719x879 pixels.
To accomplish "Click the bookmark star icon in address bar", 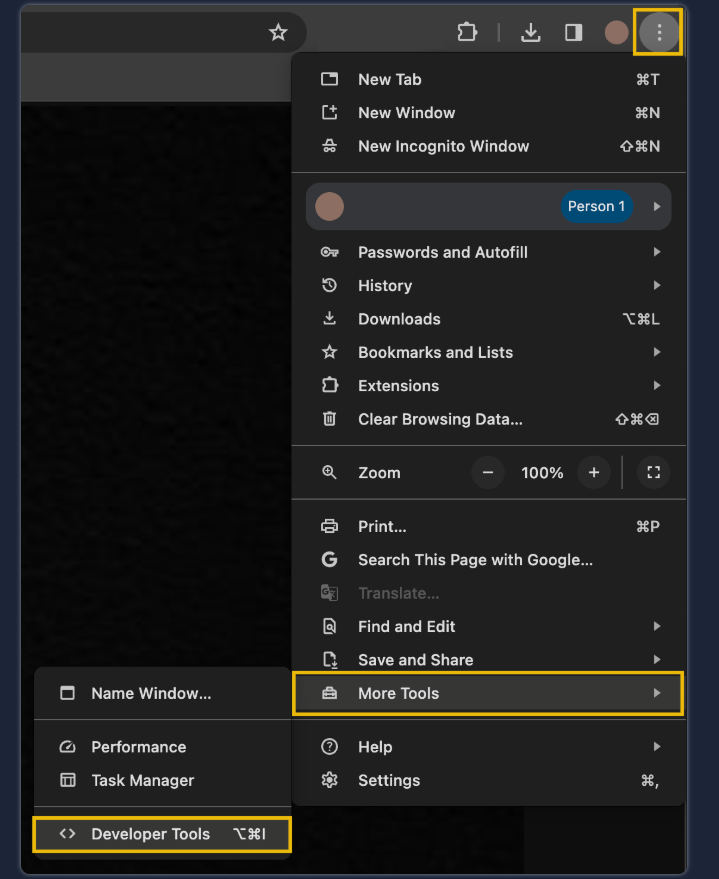I will pos(278,33).
